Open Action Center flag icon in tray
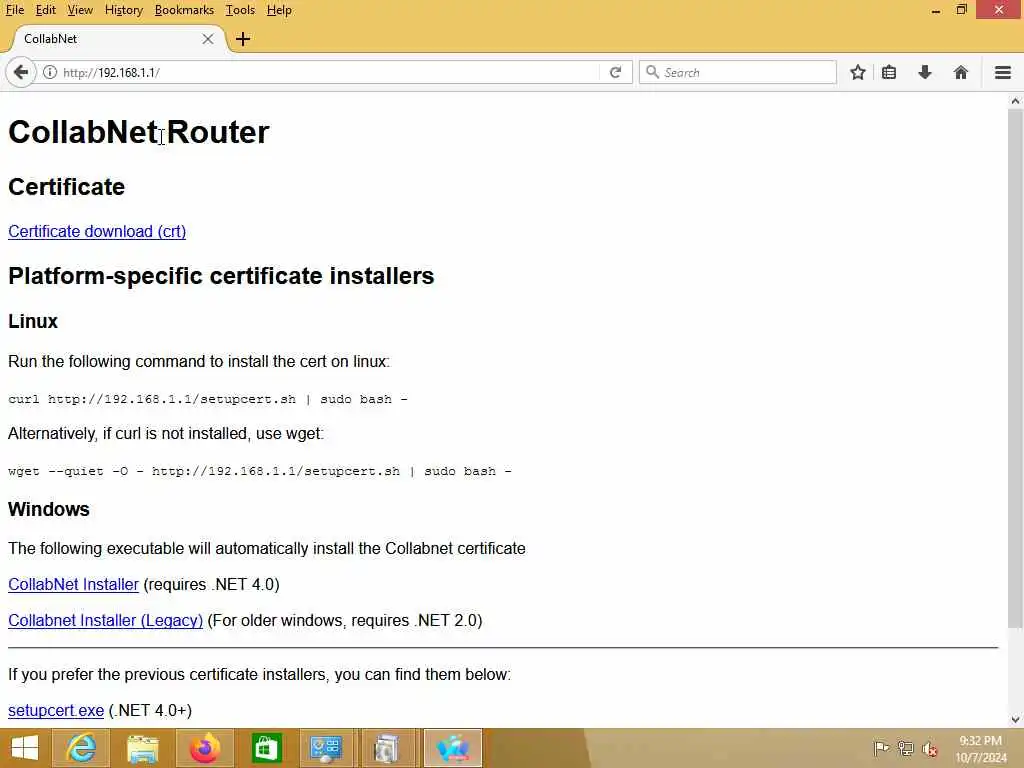This screenshot has width=1024, height=768. tap(881, 748)
